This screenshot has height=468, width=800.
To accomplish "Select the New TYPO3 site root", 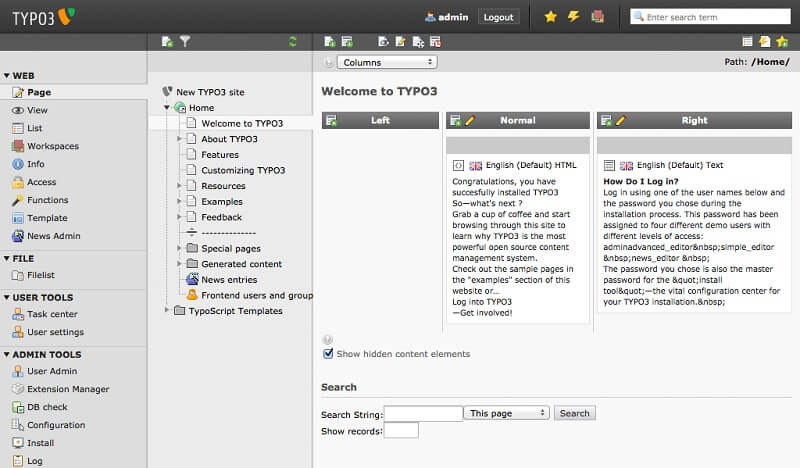I will pos(210,92).
